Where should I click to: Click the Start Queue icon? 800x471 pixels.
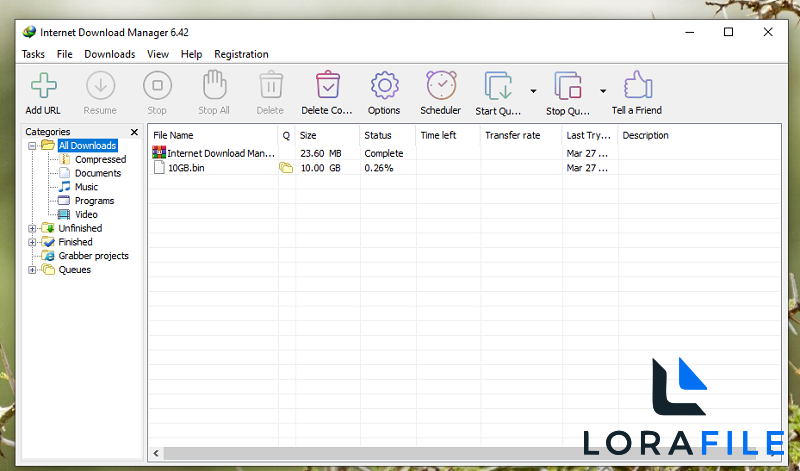pos(498,86)
